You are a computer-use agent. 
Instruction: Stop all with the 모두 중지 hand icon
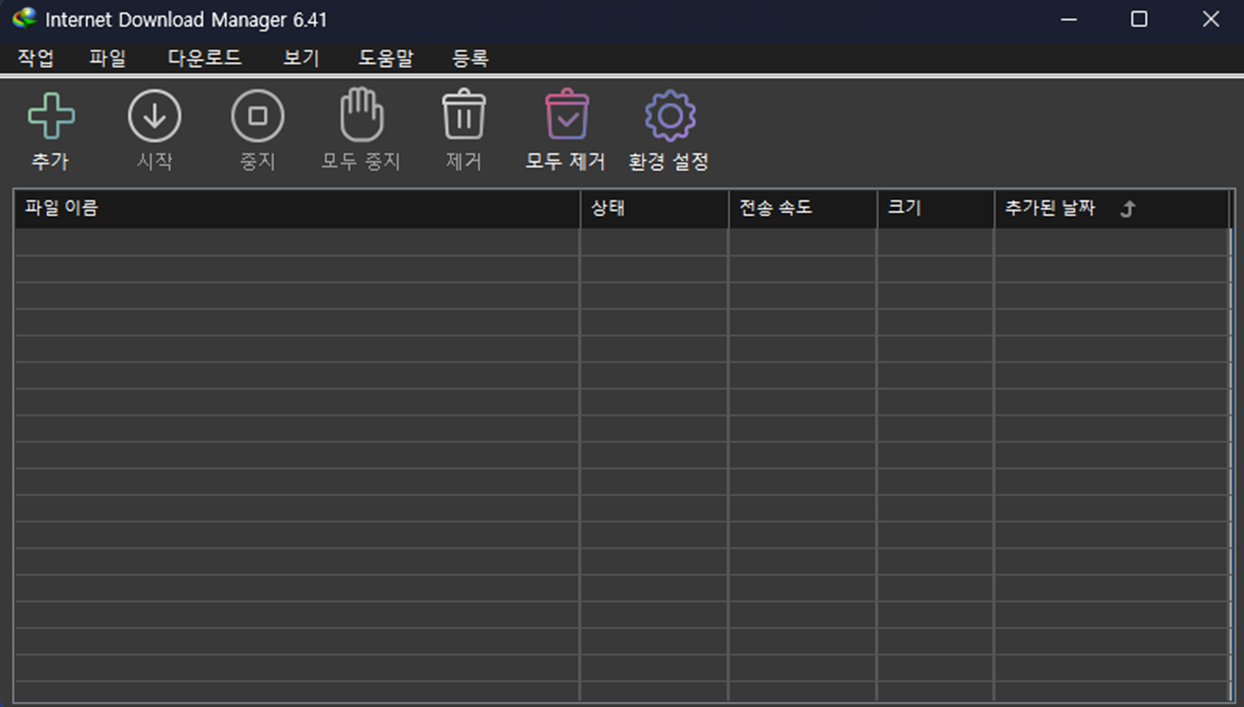click(x=361, y=115)
